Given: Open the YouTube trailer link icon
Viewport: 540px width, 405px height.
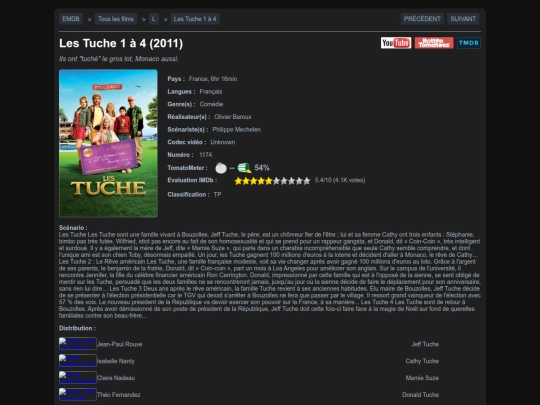Looking at the screenshot, I should (x=396, y=43).
